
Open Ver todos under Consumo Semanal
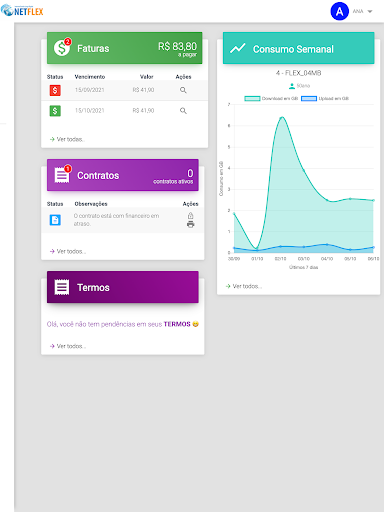click(244, 286)
